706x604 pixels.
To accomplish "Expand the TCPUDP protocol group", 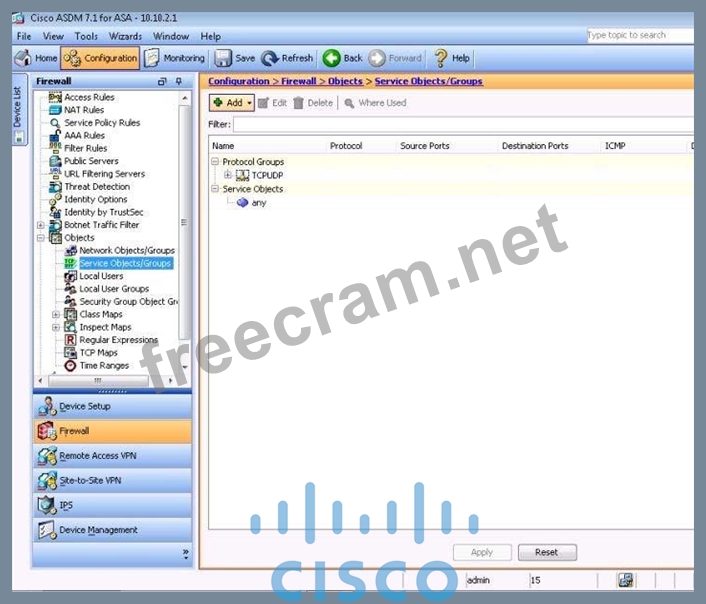I will point(227,175).
